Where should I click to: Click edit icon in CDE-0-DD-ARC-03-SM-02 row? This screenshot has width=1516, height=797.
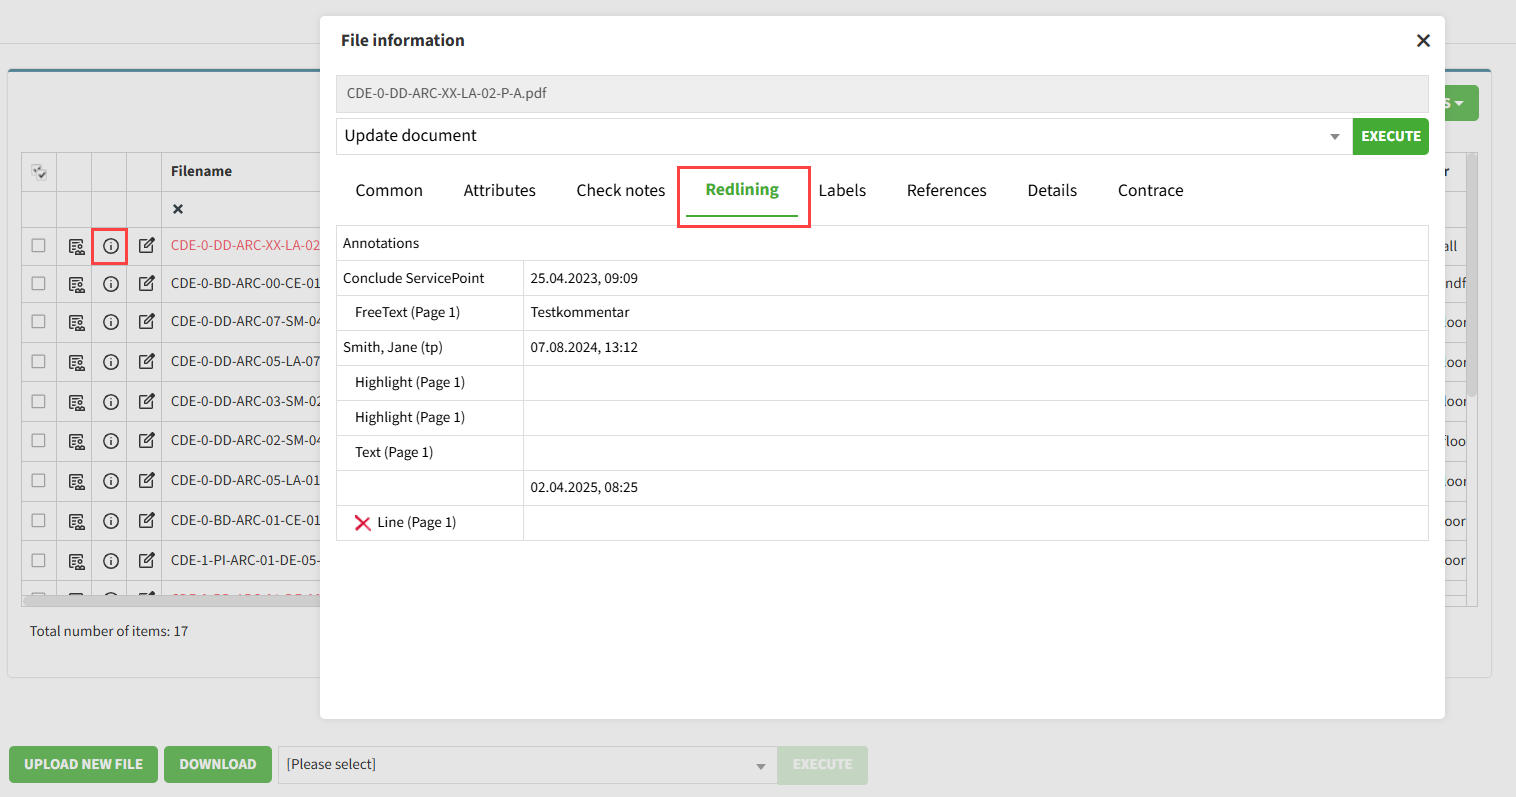pyautogui.click(x=146, y=402)
